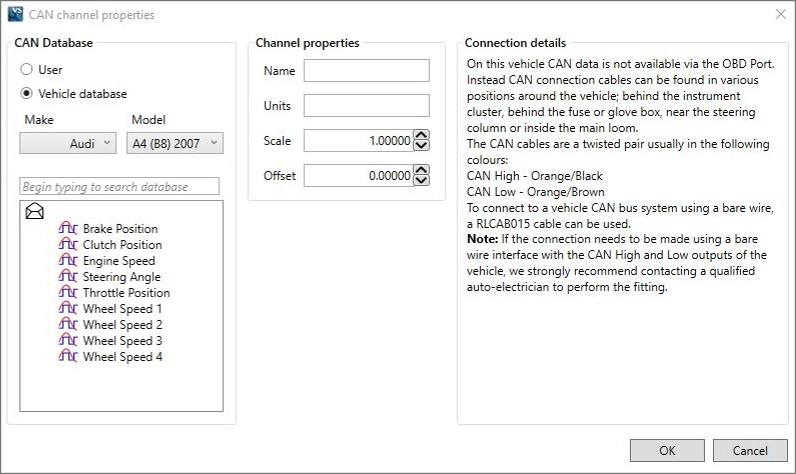
Task: Click the Offset value field
Action: (x=358, y=176)
